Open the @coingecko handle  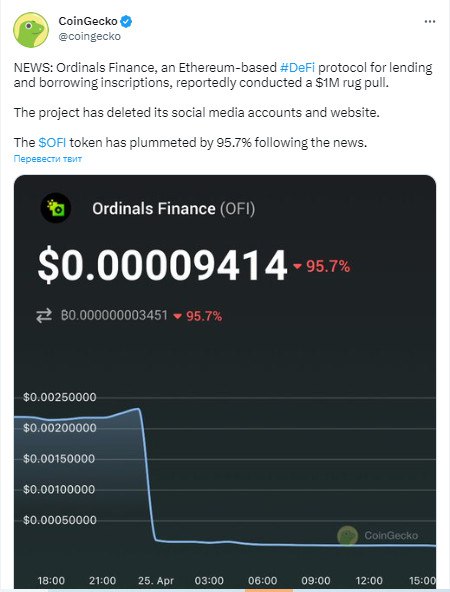click(89, 36)
